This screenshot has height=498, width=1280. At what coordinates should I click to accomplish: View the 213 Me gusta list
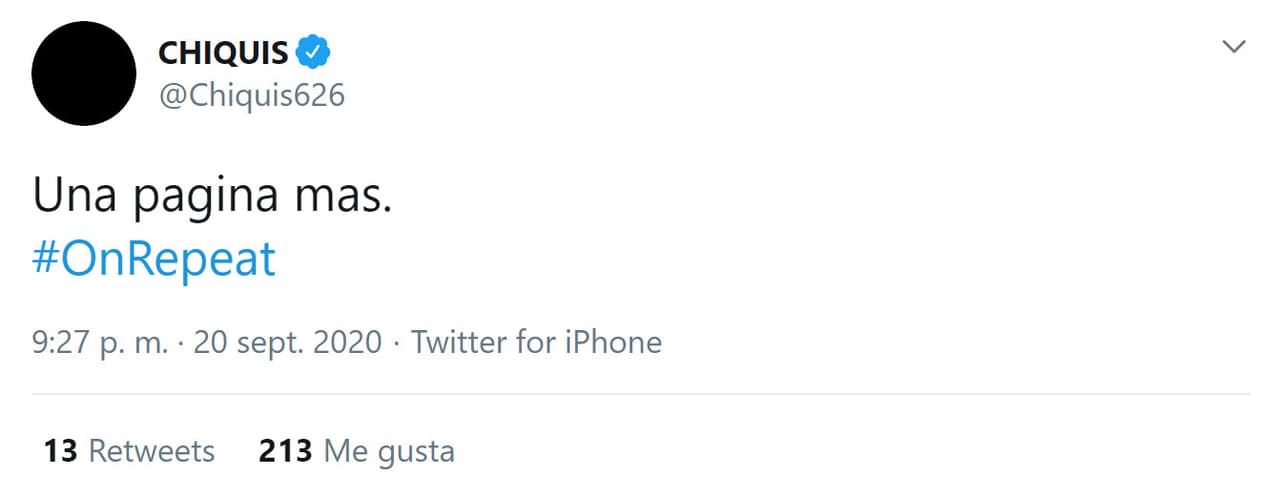click(x=356, y=451)
